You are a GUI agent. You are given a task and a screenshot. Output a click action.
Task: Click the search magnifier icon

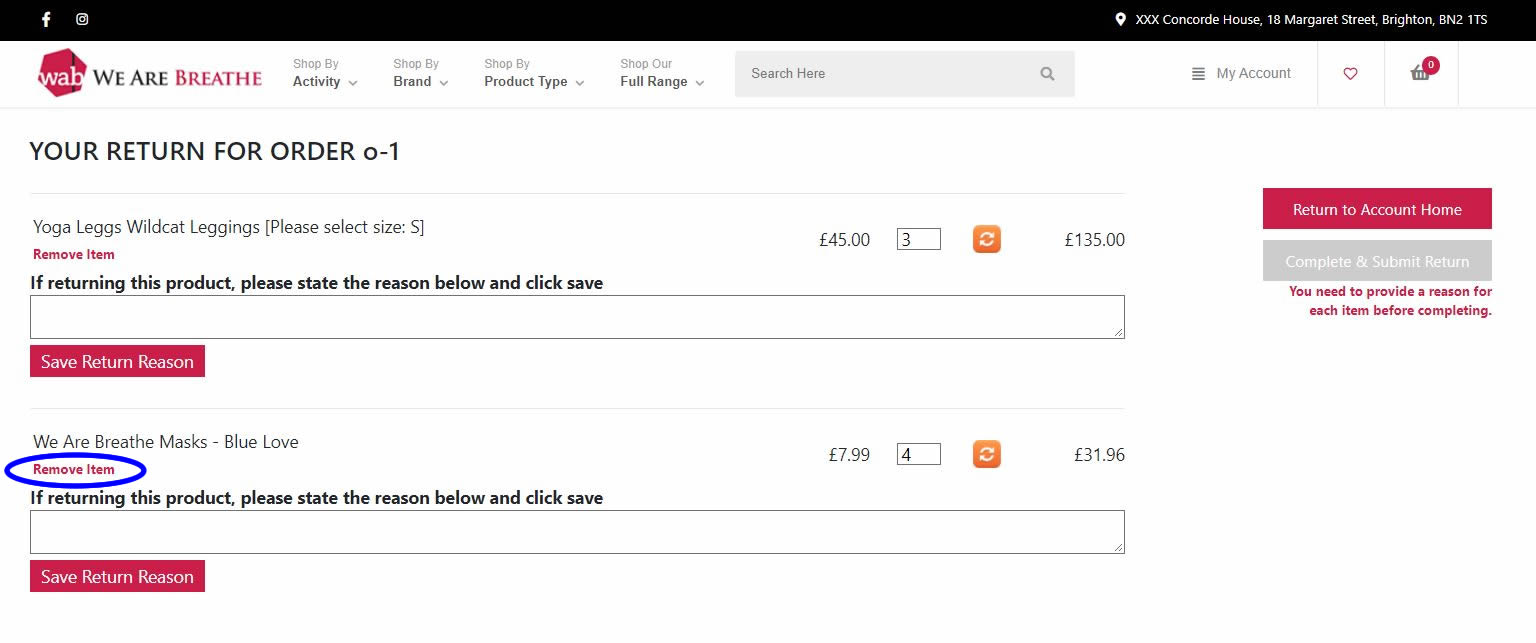tap(1047, 74)
